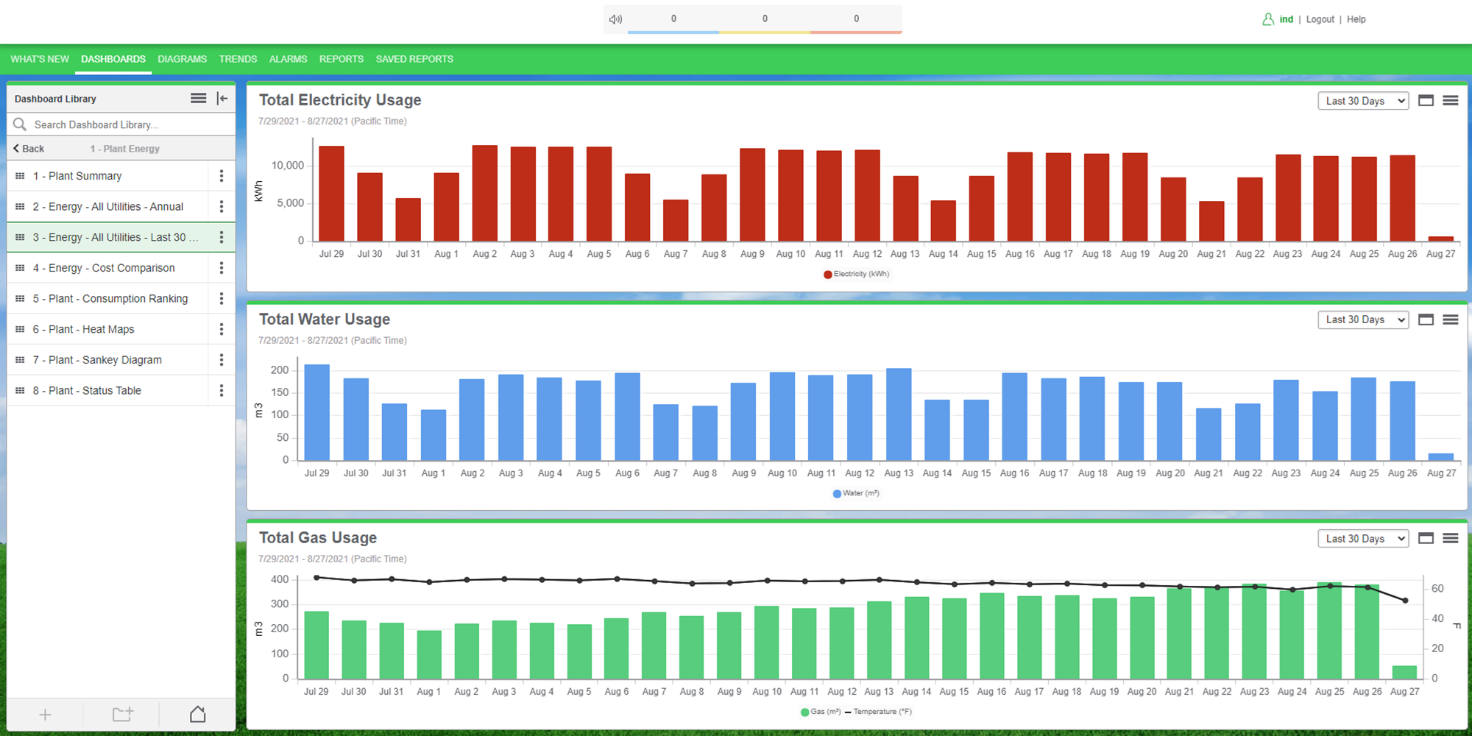
Task: Open the export menu on Total Gas Usage chart
Action: [x=1451, y=538]
